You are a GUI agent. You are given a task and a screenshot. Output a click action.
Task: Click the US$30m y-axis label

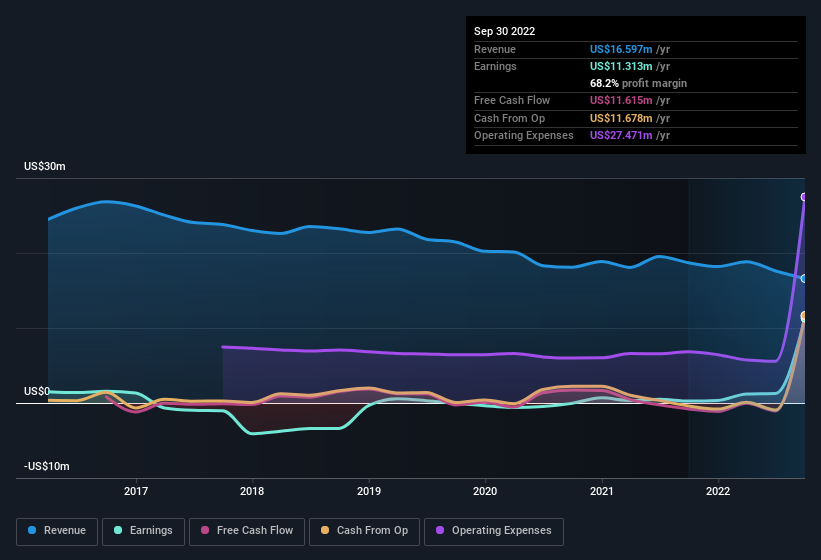click(45, 166)
